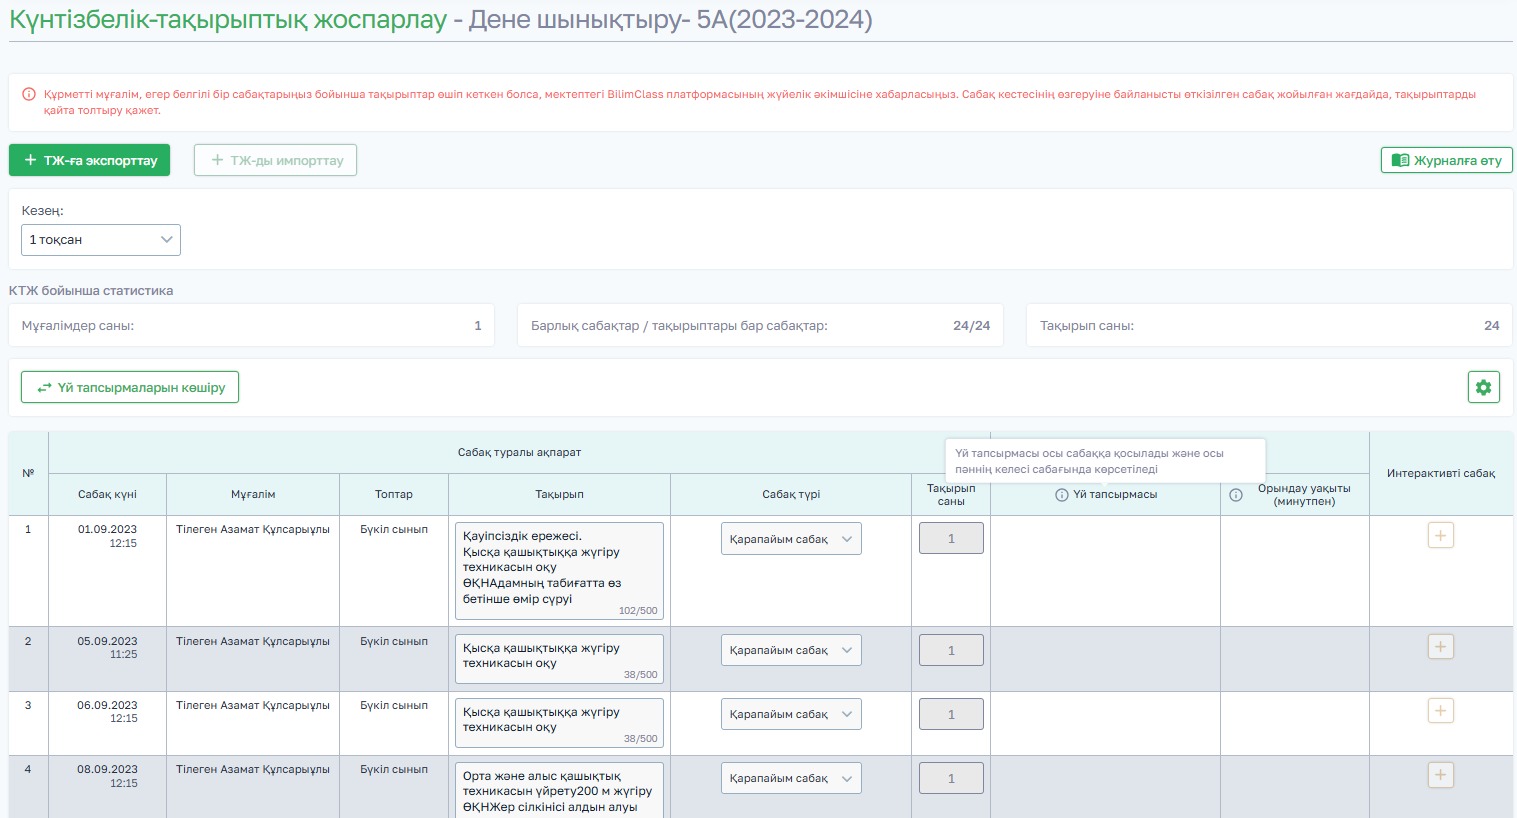The height and width of the screenshot is (818, 1517).
Task: Expand lesson type dropdown for row 2
Action: coord(791,650)
